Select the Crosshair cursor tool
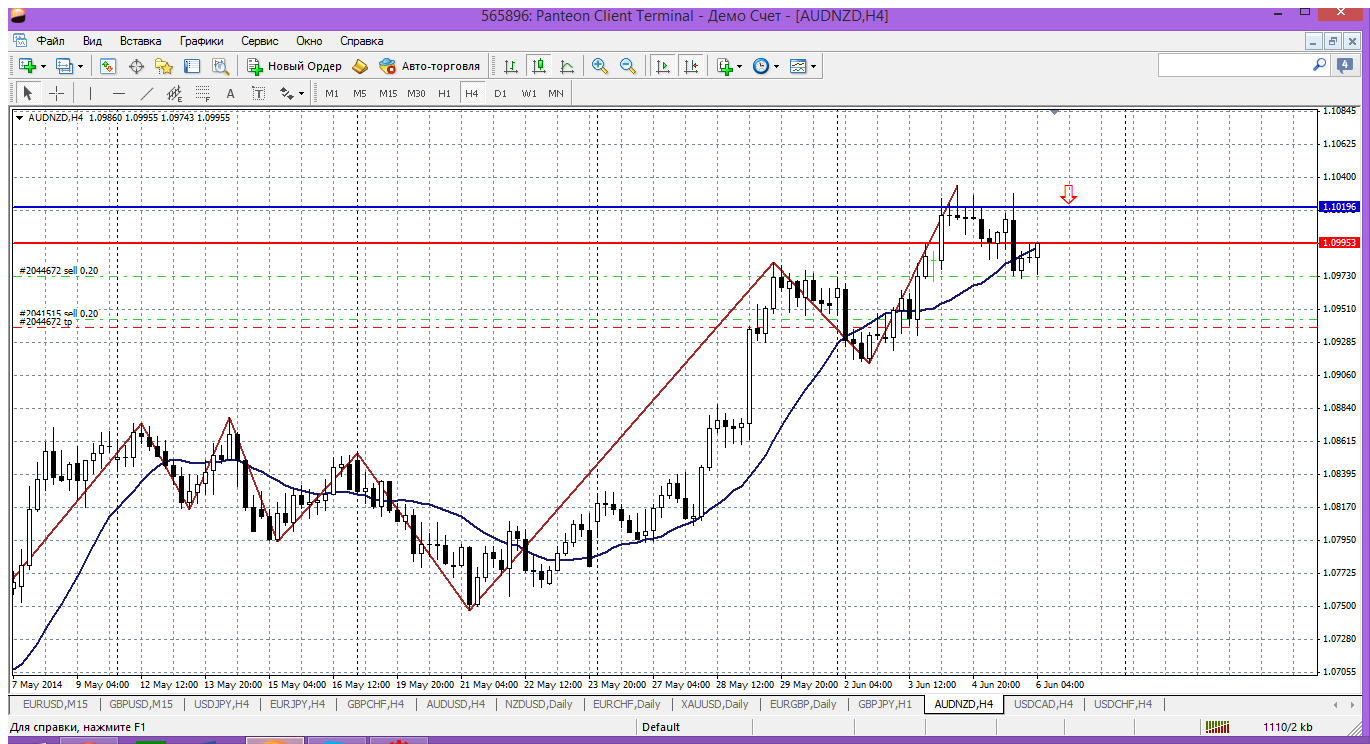This screenshot has height=744, width=1370. click(x=57, y=93)
